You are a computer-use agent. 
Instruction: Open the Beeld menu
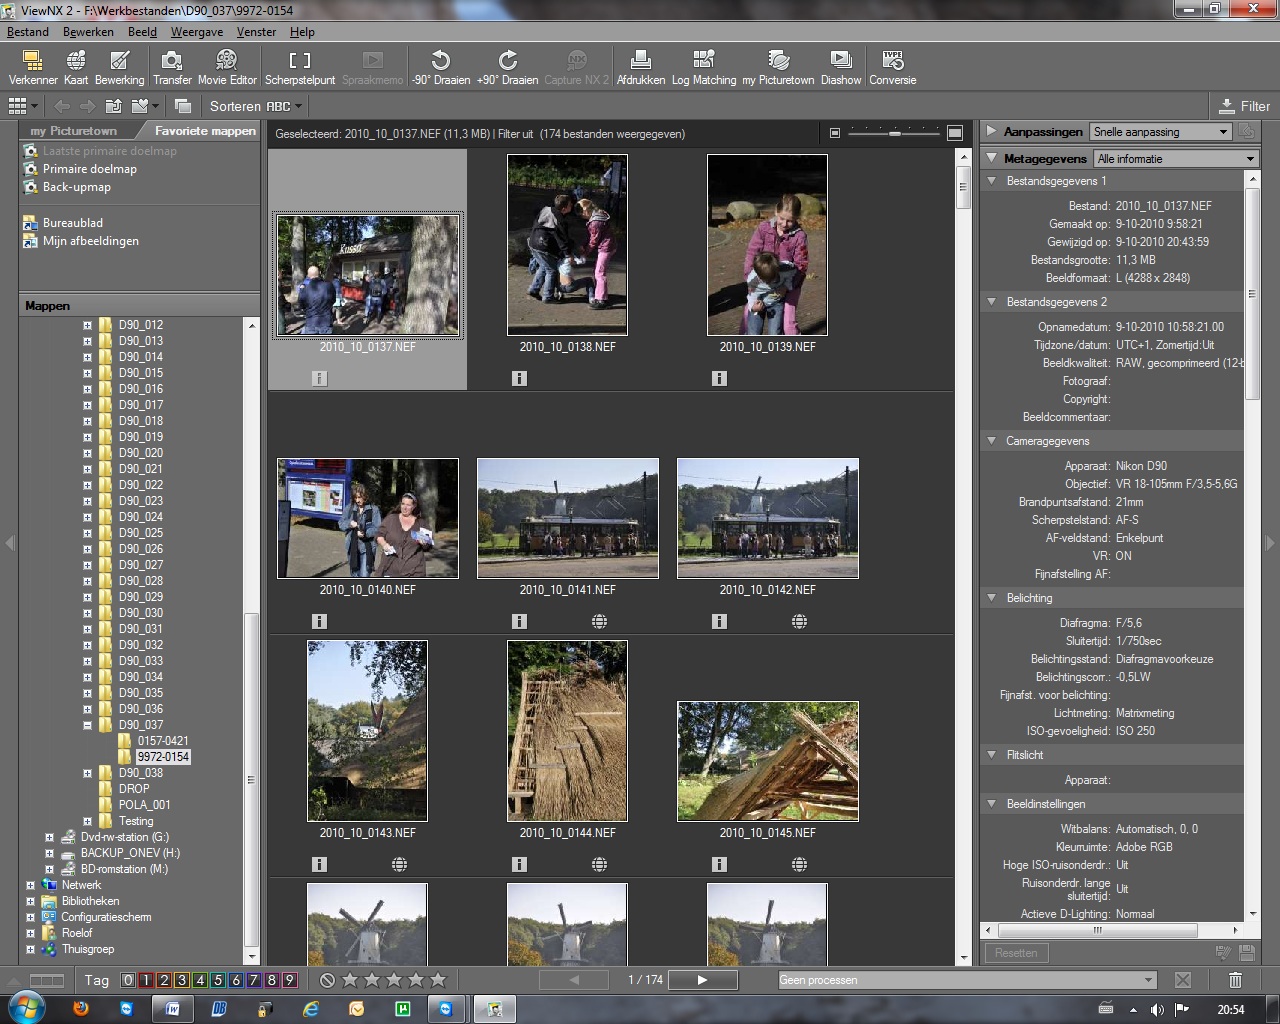tap(142, 32)
